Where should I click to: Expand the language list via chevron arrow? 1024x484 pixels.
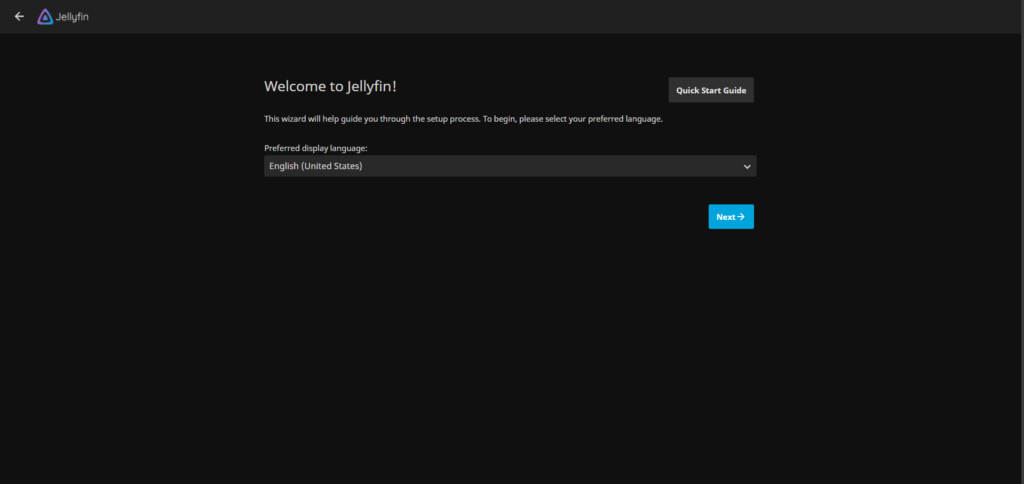click(x=747, y=167)
